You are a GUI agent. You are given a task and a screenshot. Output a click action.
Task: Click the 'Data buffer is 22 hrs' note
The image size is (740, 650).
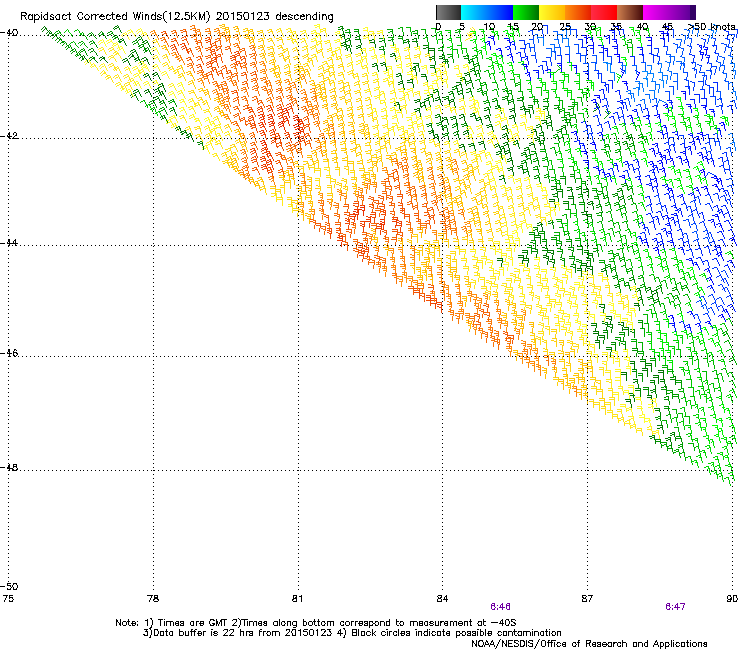pyautogui.click(x=352, y=633)
